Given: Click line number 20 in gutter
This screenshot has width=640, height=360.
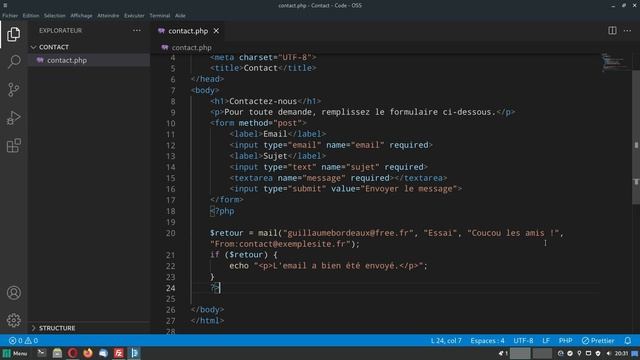Looking at the screenshot, I should [170, 233].
